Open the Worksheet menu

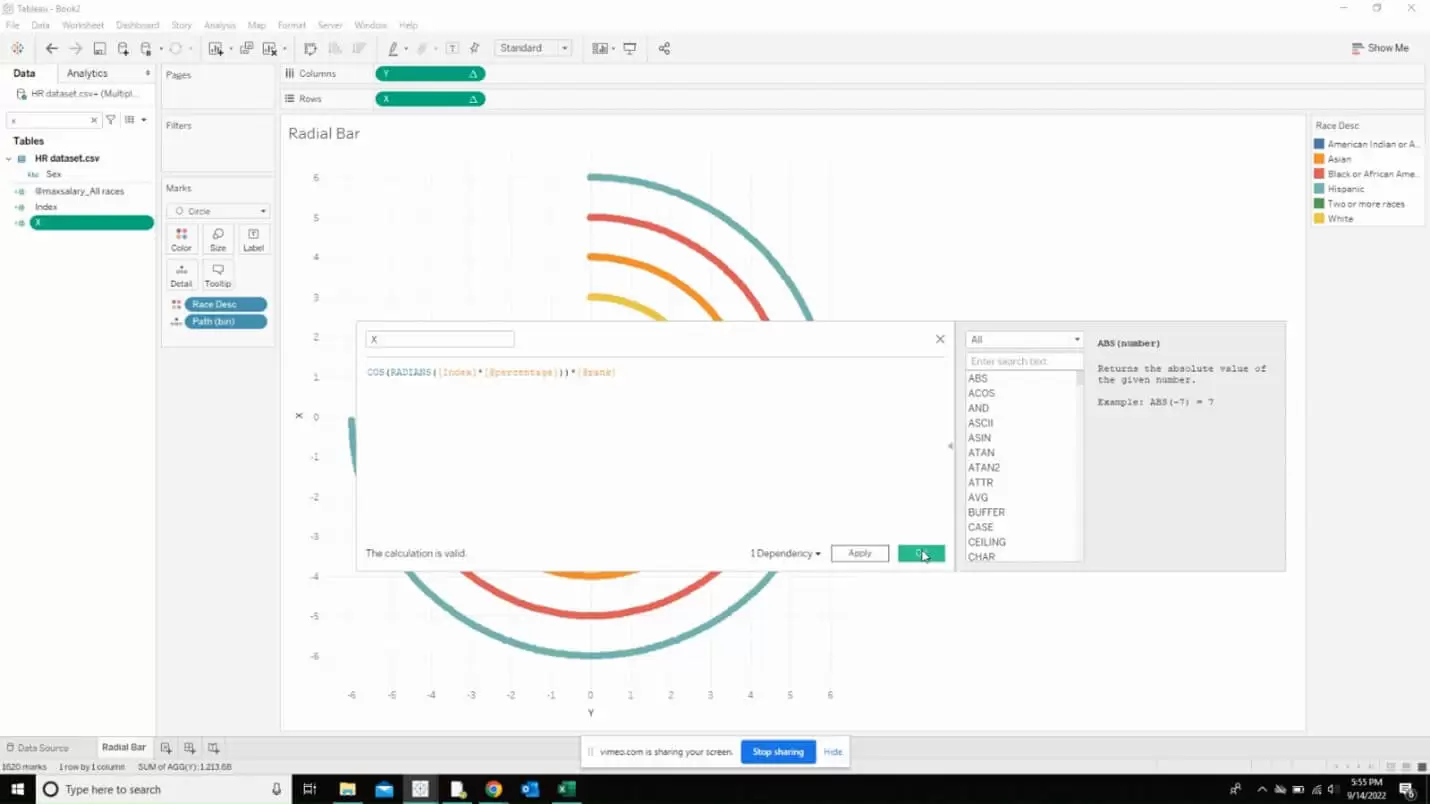pyautogui.click(x=82, y=25)
